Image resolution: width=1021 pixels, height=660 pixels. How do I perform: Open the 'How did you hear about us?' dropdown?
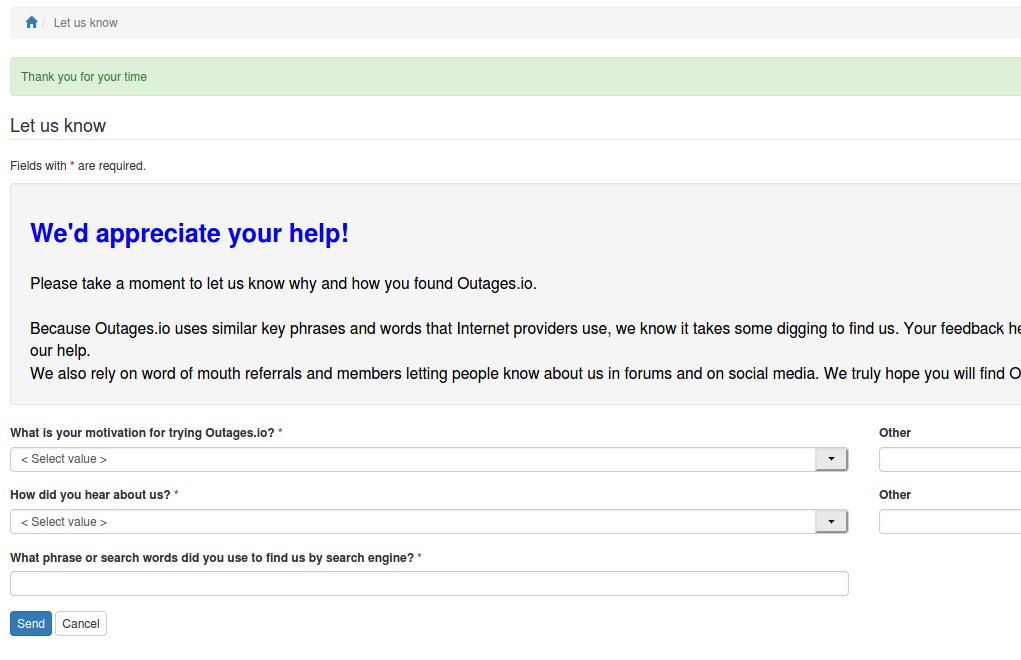429,522
